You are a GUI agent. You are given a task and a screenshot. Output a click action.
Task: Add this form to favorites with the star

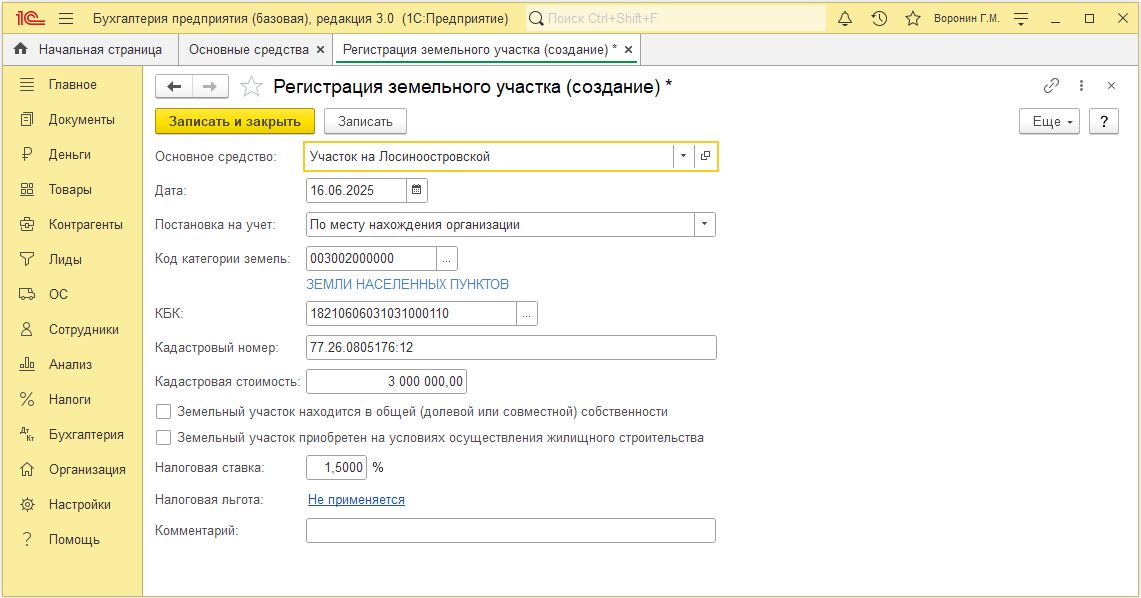tap(251, 87)
